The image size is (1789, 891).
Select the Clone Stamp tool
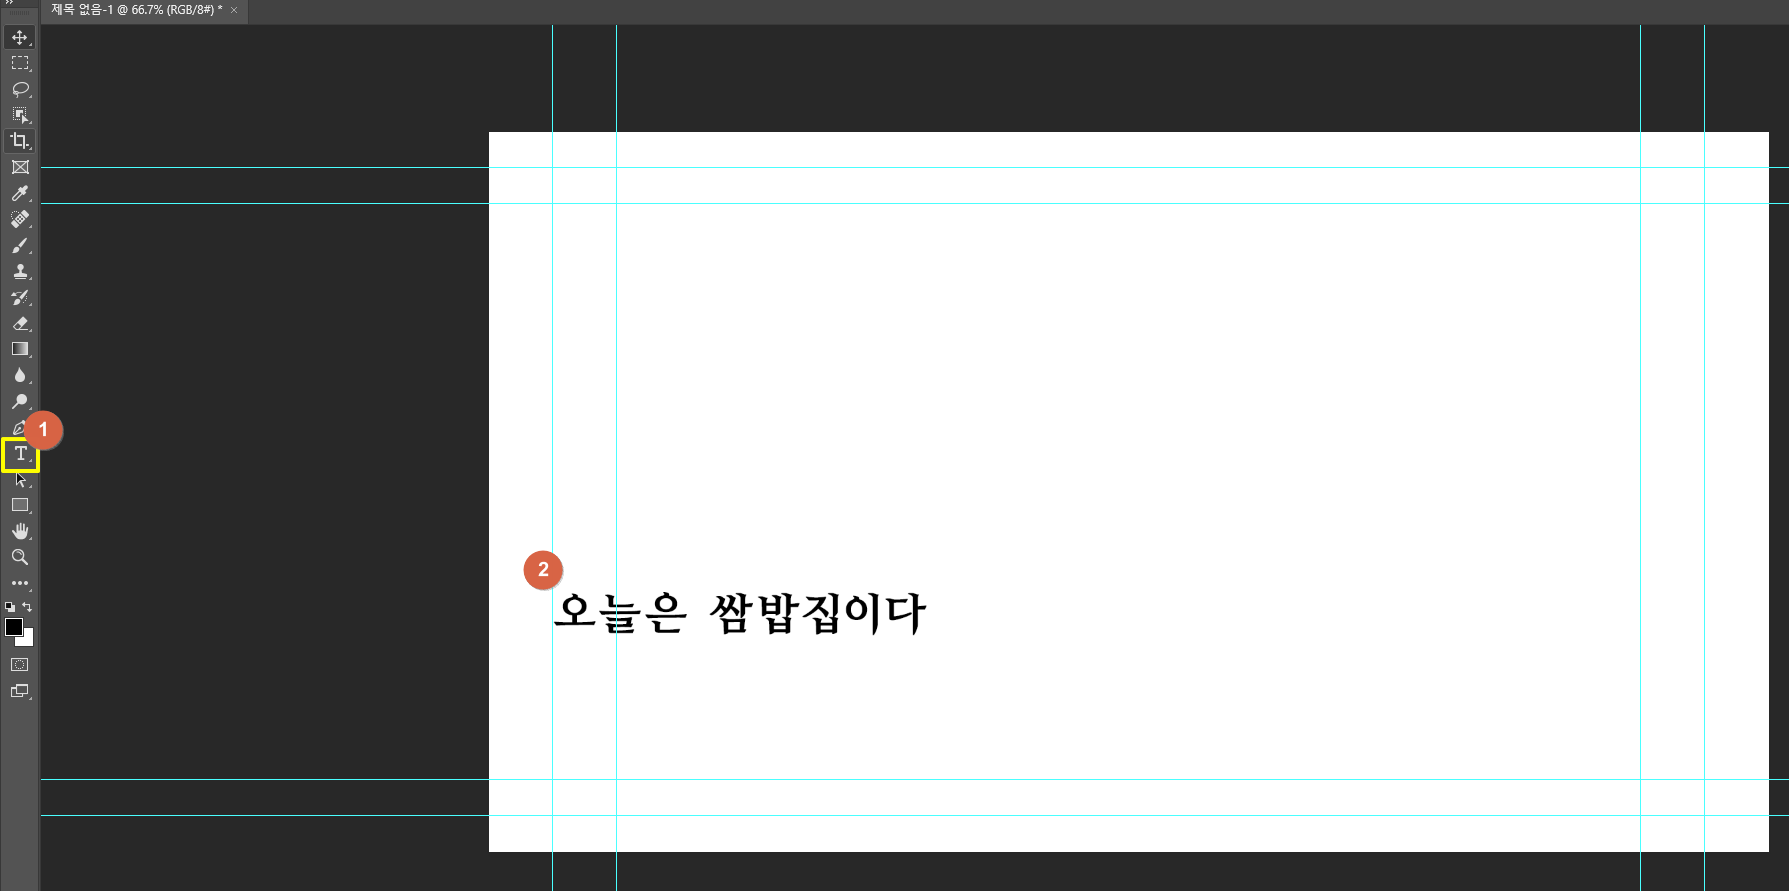[x=20, y=271]
